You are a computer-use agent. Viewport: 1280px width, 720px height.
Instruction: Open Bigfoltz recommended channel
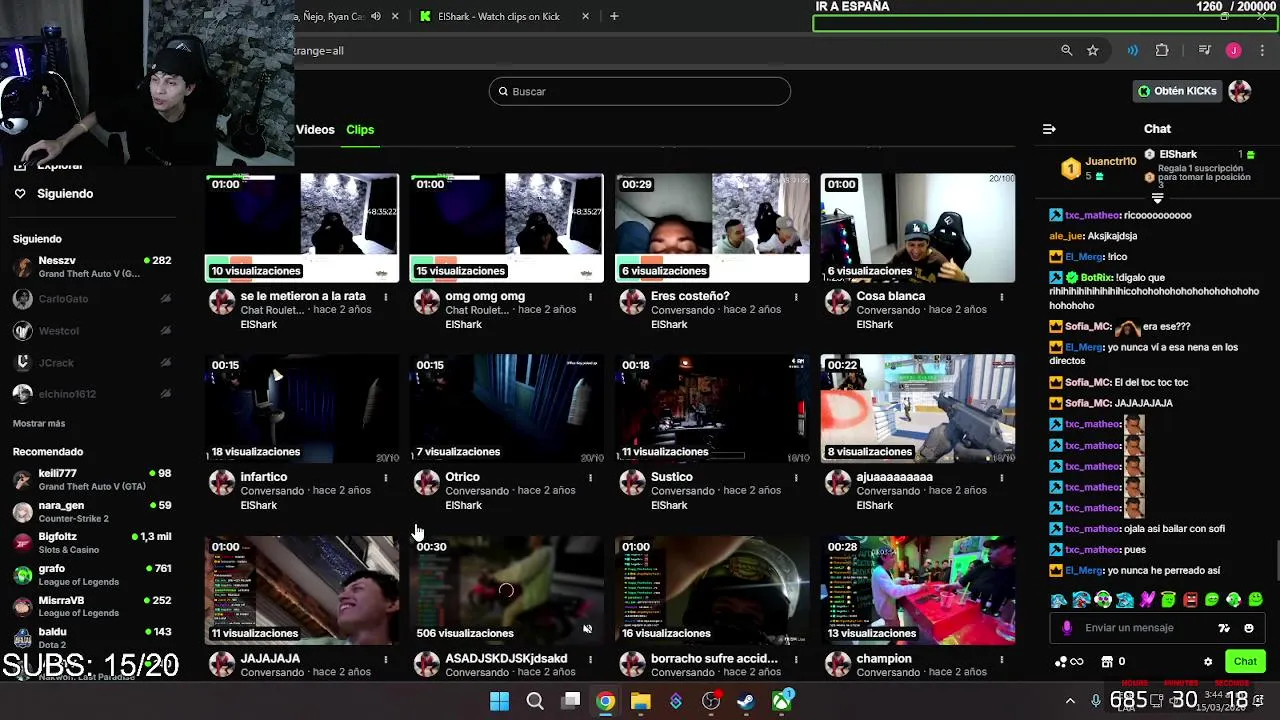(x=92, y=543)
